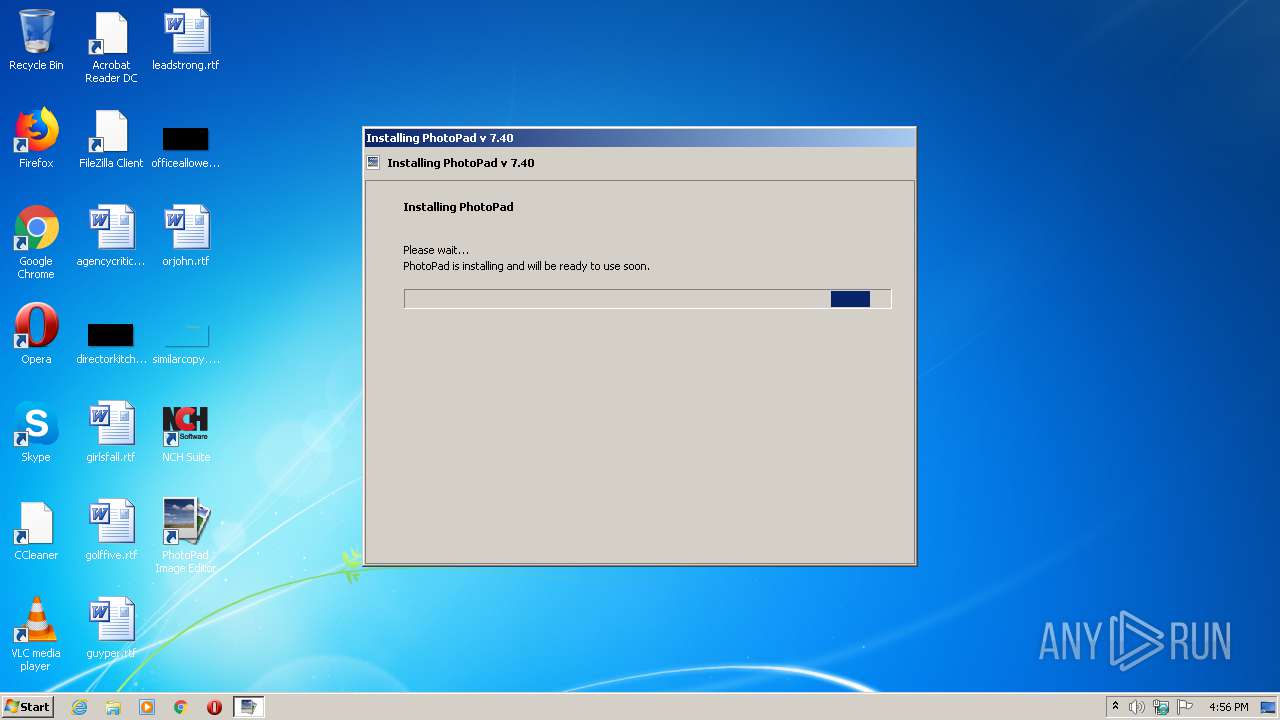Open Action Center flag icon

1185,707
